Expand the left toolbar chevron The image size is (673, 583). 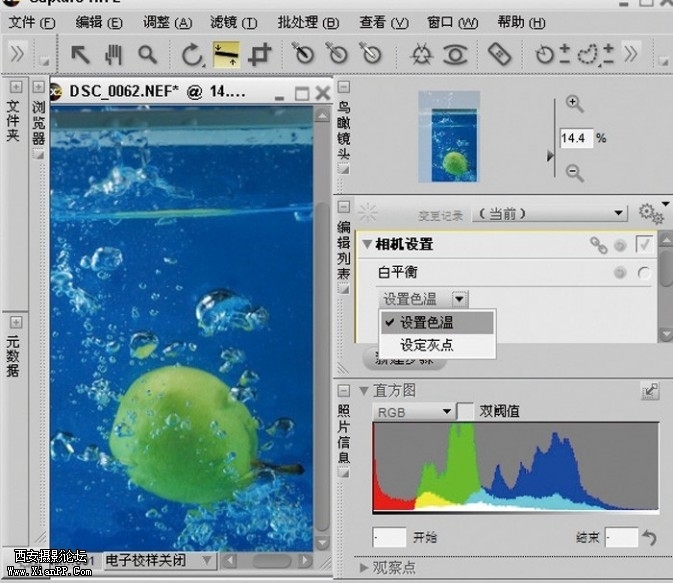[x=17, y=54]
